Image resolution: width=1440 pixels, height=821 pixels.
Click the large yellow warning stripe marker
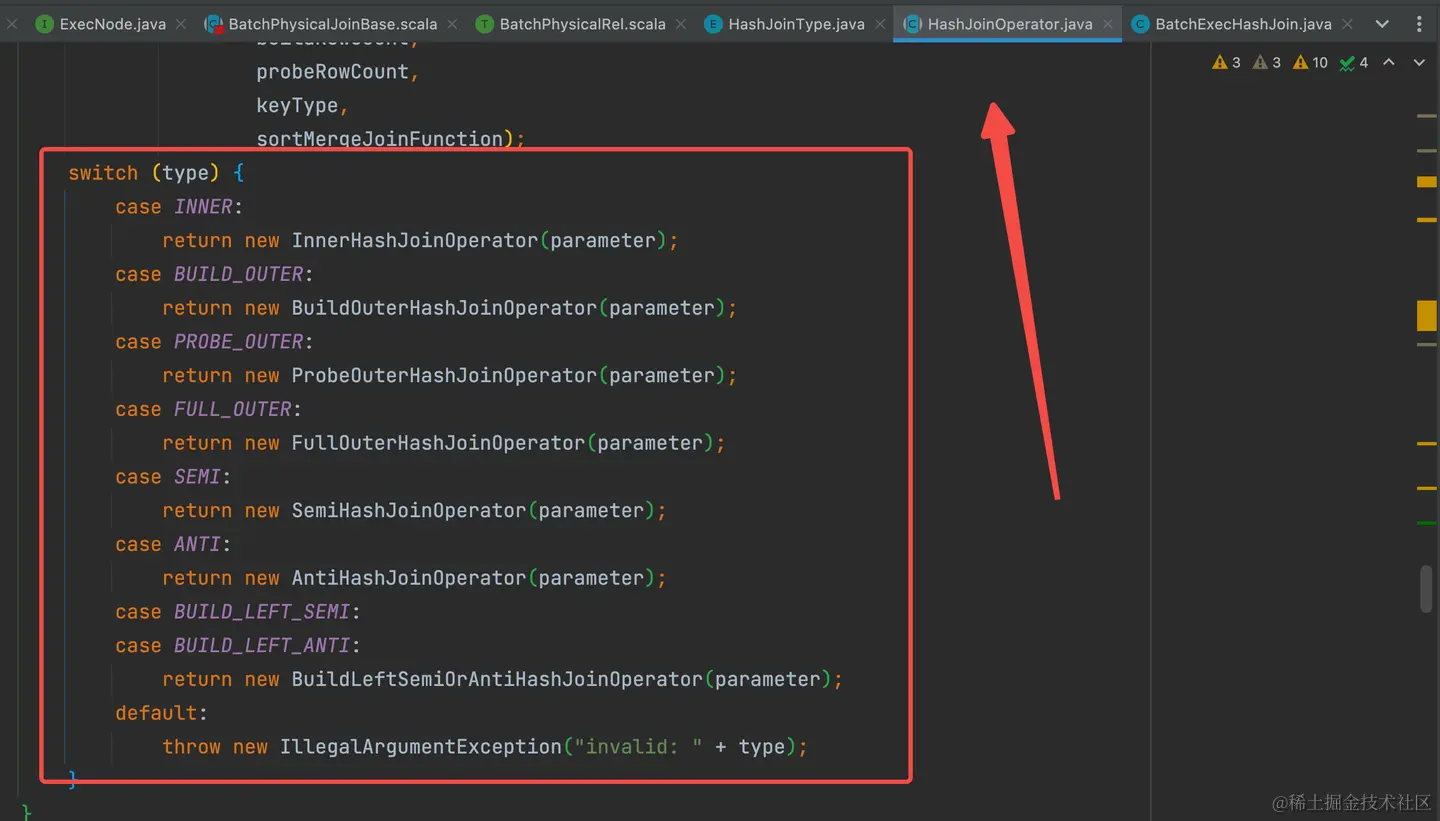[1427, 315]
